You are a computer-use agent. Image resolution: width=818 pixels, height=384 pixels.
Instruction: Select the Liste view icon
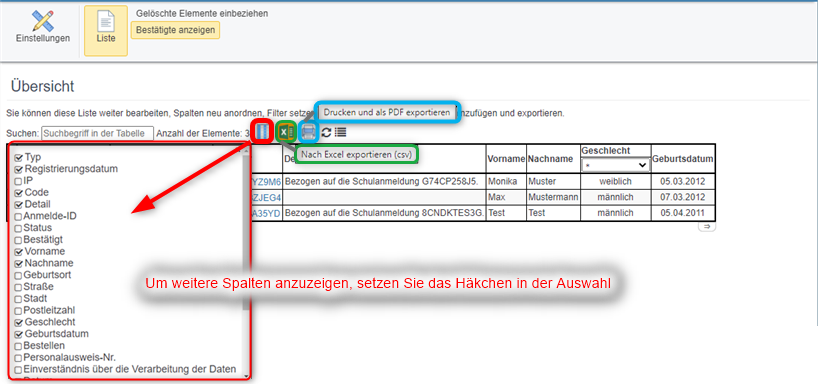pyautogui.click(x=106, y=31)
